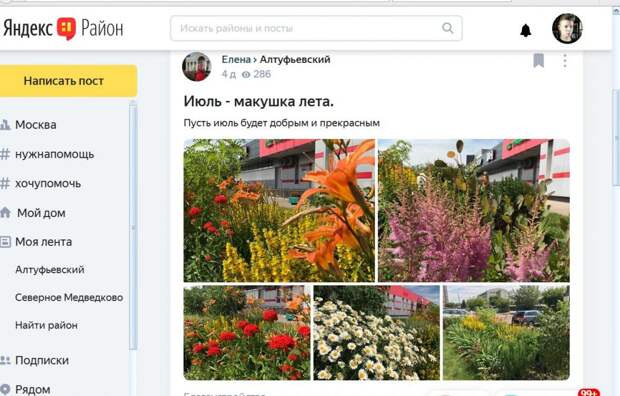The width and height of the screenshot is (620, 396).
Task: Click the search magnifier icon
Action: click(x=448, y=28)
